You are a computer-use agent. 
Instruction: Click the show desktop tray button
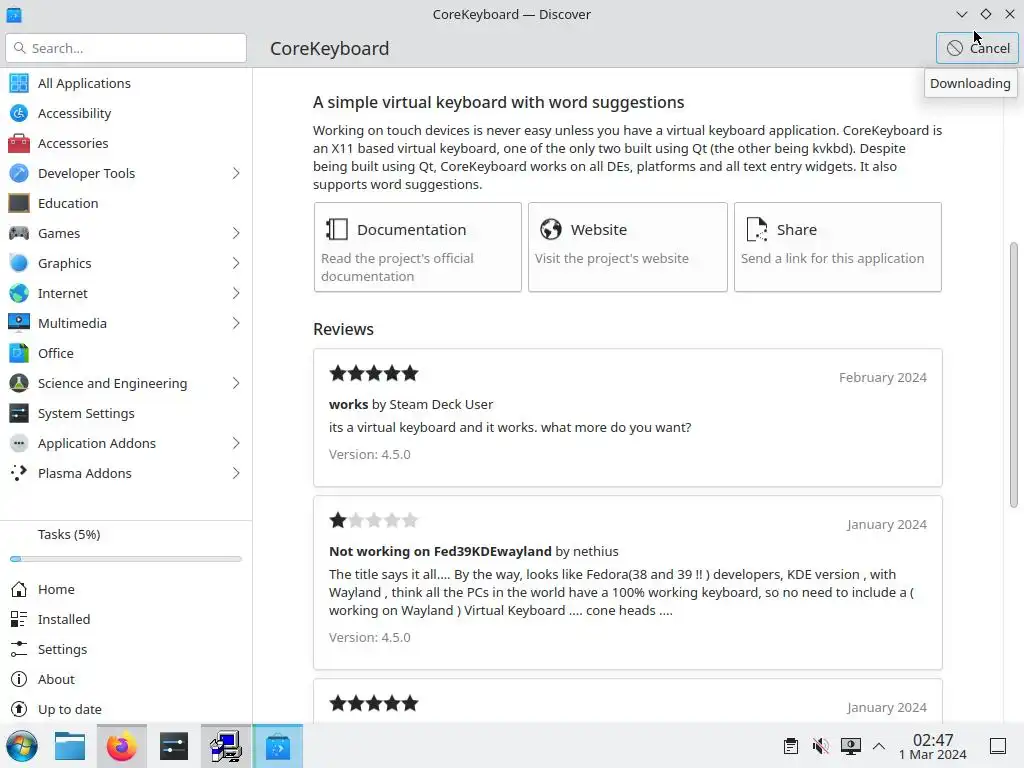tap(998, 746)
